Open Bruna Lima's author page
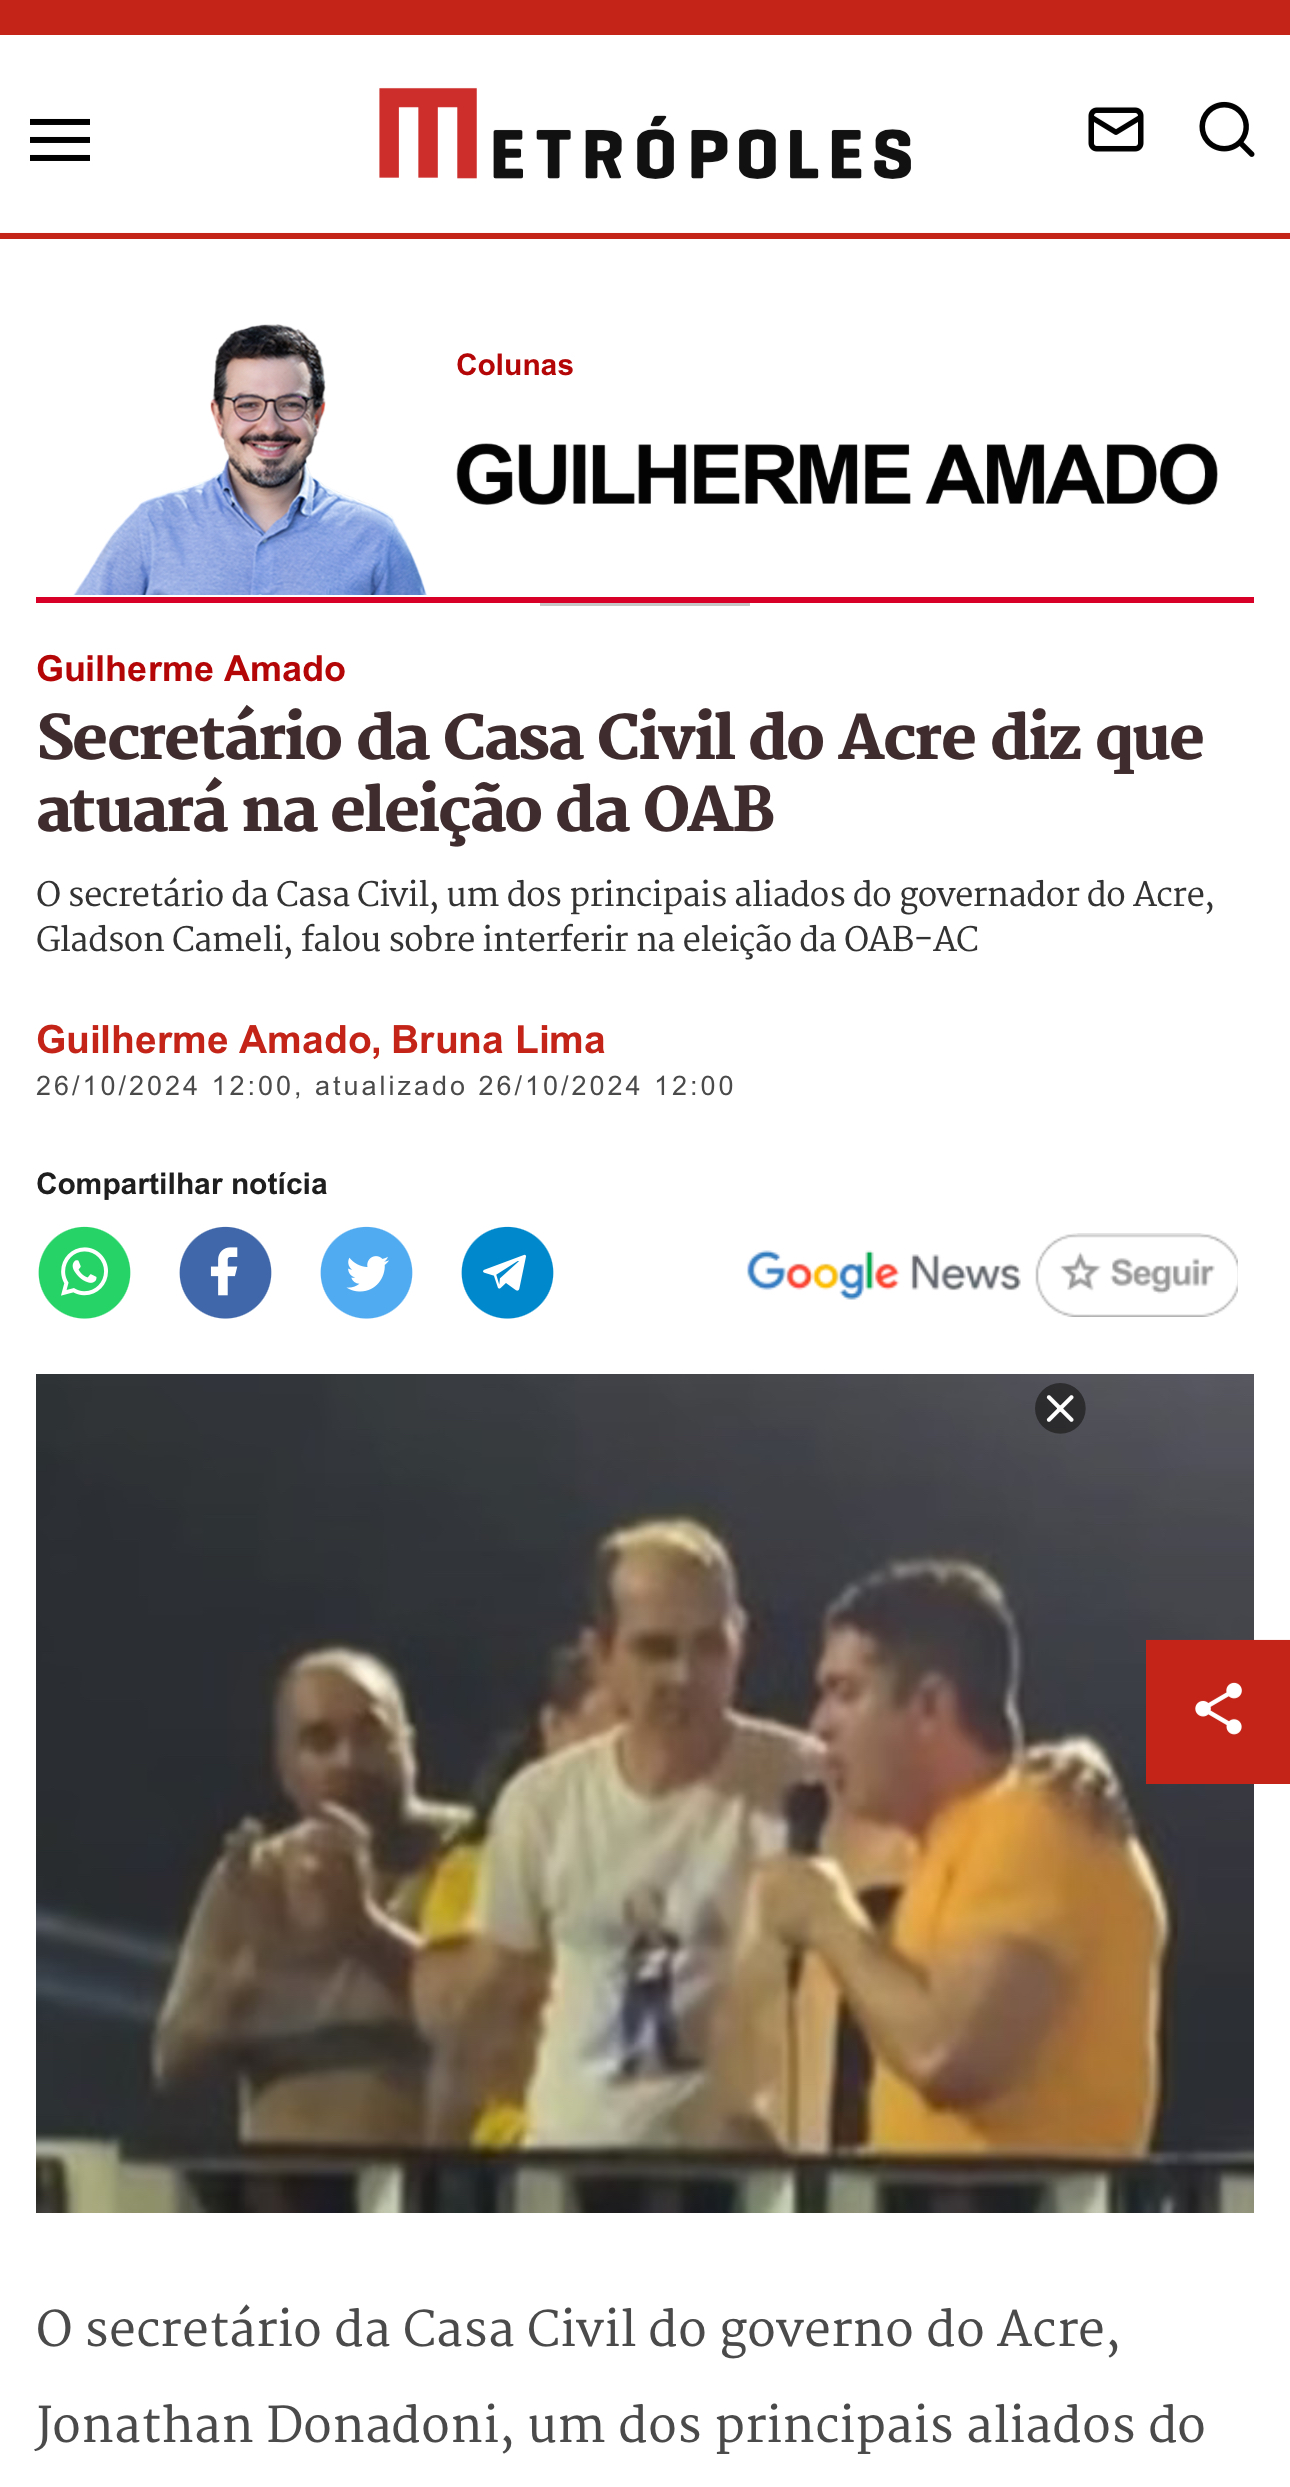1290x2487 pixels. [x=498, y=1040]
